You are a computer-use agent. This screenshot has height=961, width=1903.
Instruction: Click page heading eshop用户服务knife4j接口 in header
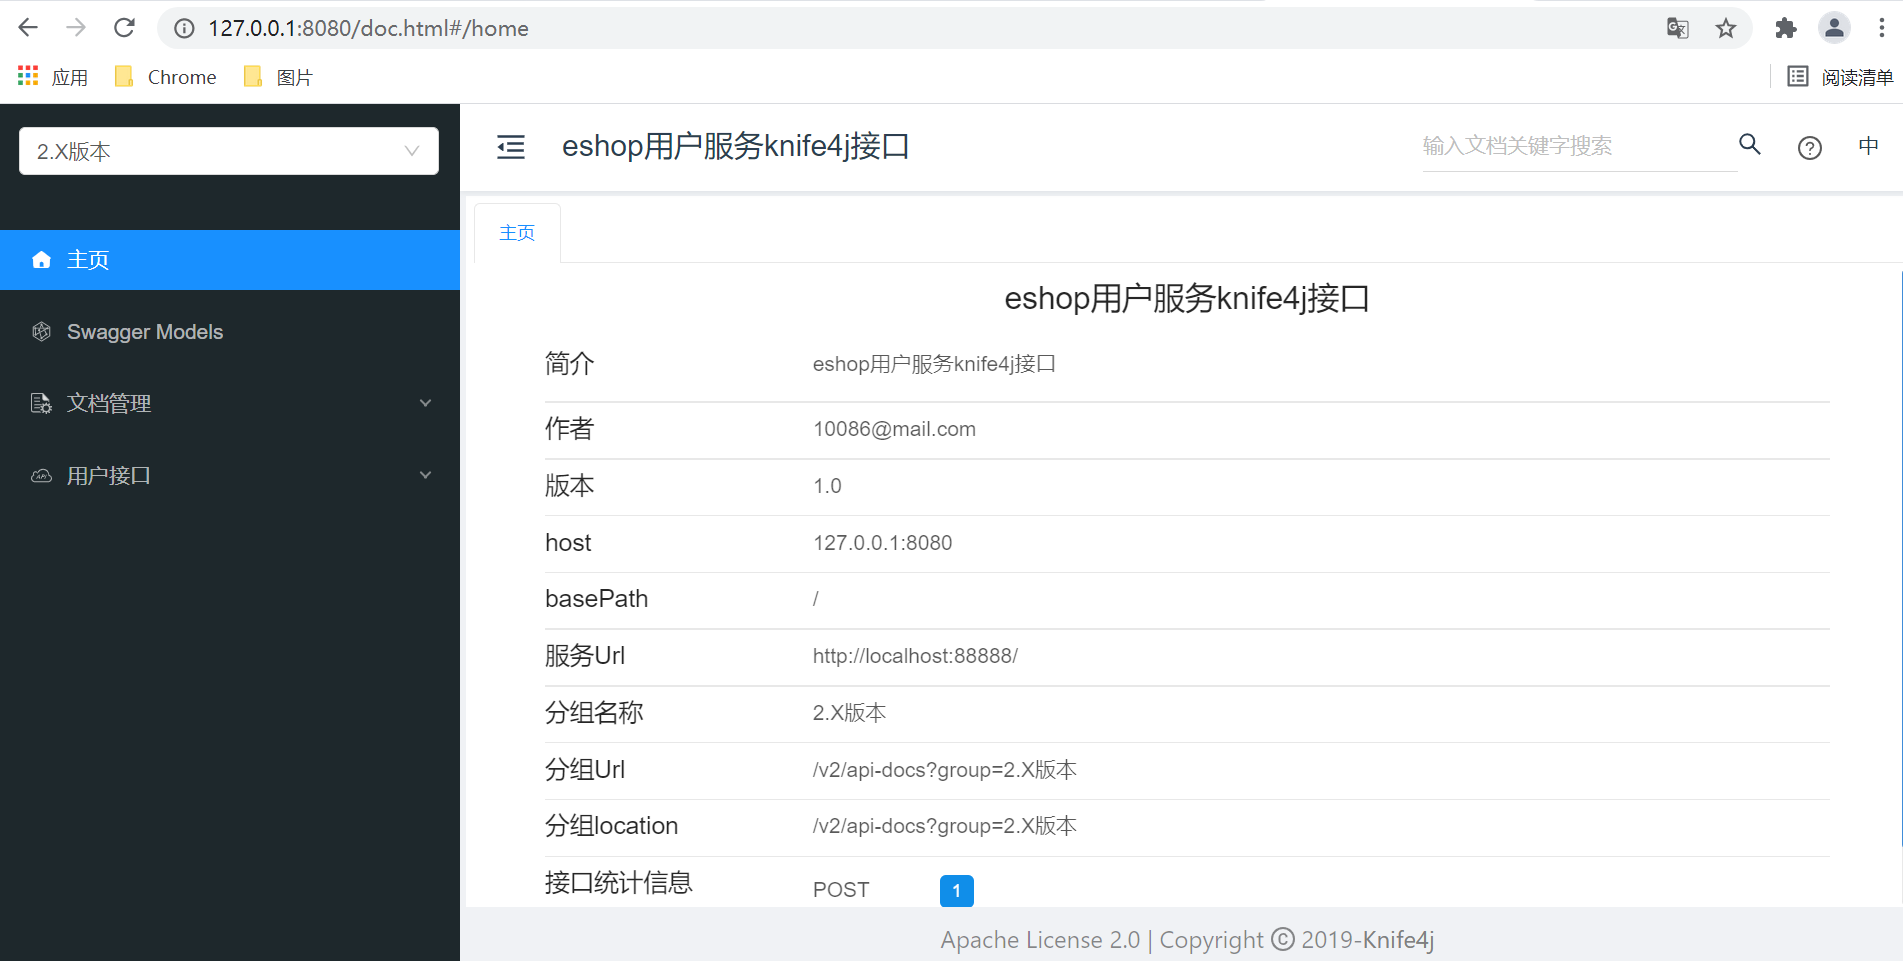[735, 146]
